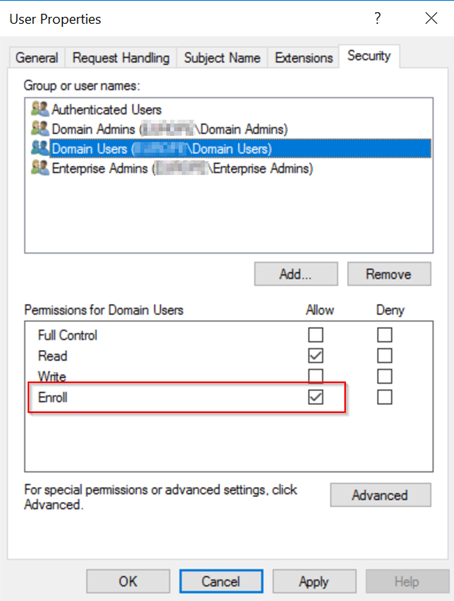
Task: Click the Add... button
Action: (x=296, y=274)
